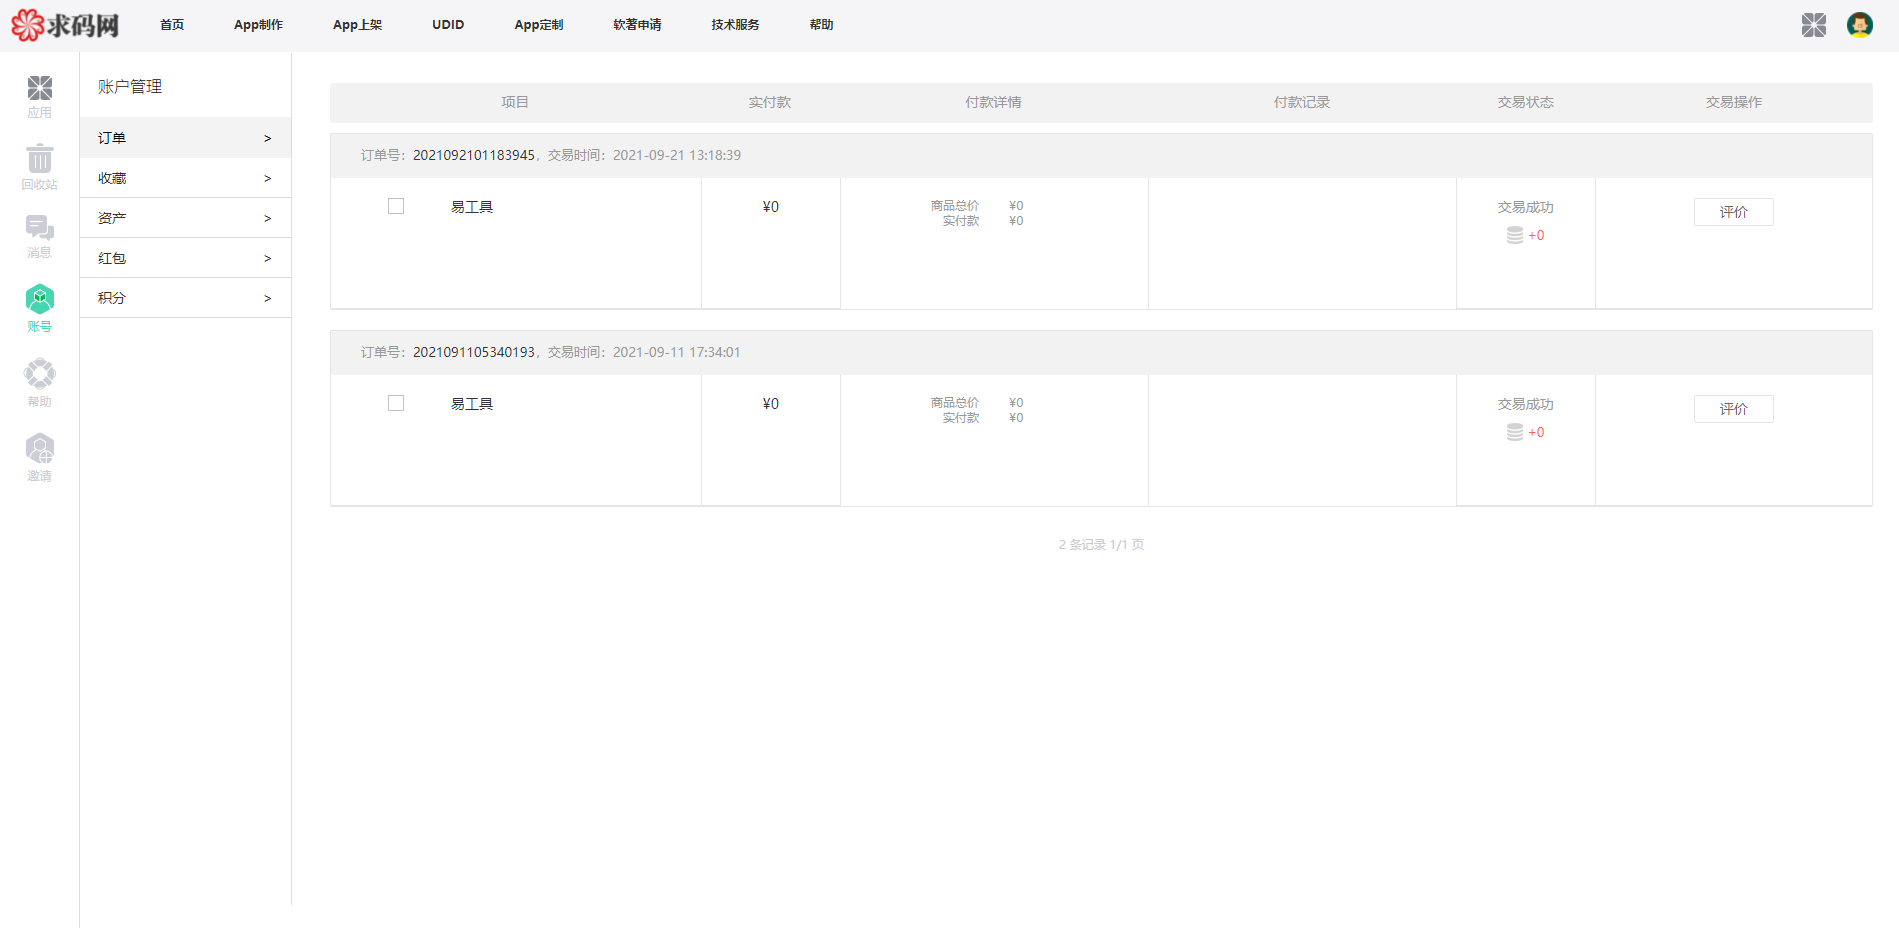Expand the 收藏 favorites menu row
Viewport: 1899px width, 928px height.
point(185,178)
